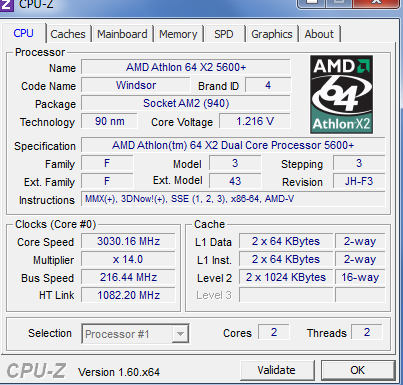Confirm with the OK button
The width and height of the screenshot is (403, 385).
click(358, 370)
